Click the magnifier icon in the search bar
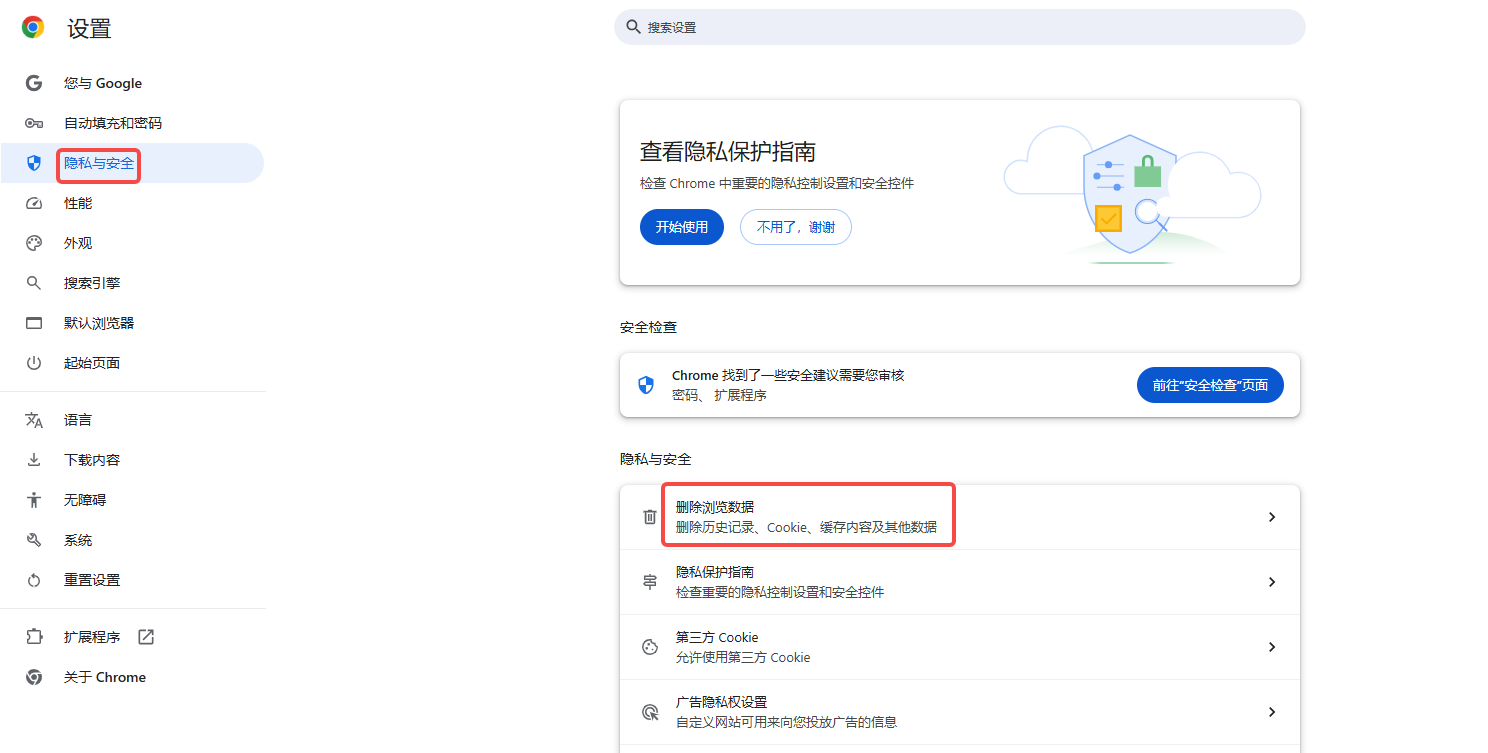Image resolution: width=1488 pixels, height=753 pixels. click(633, 27)
